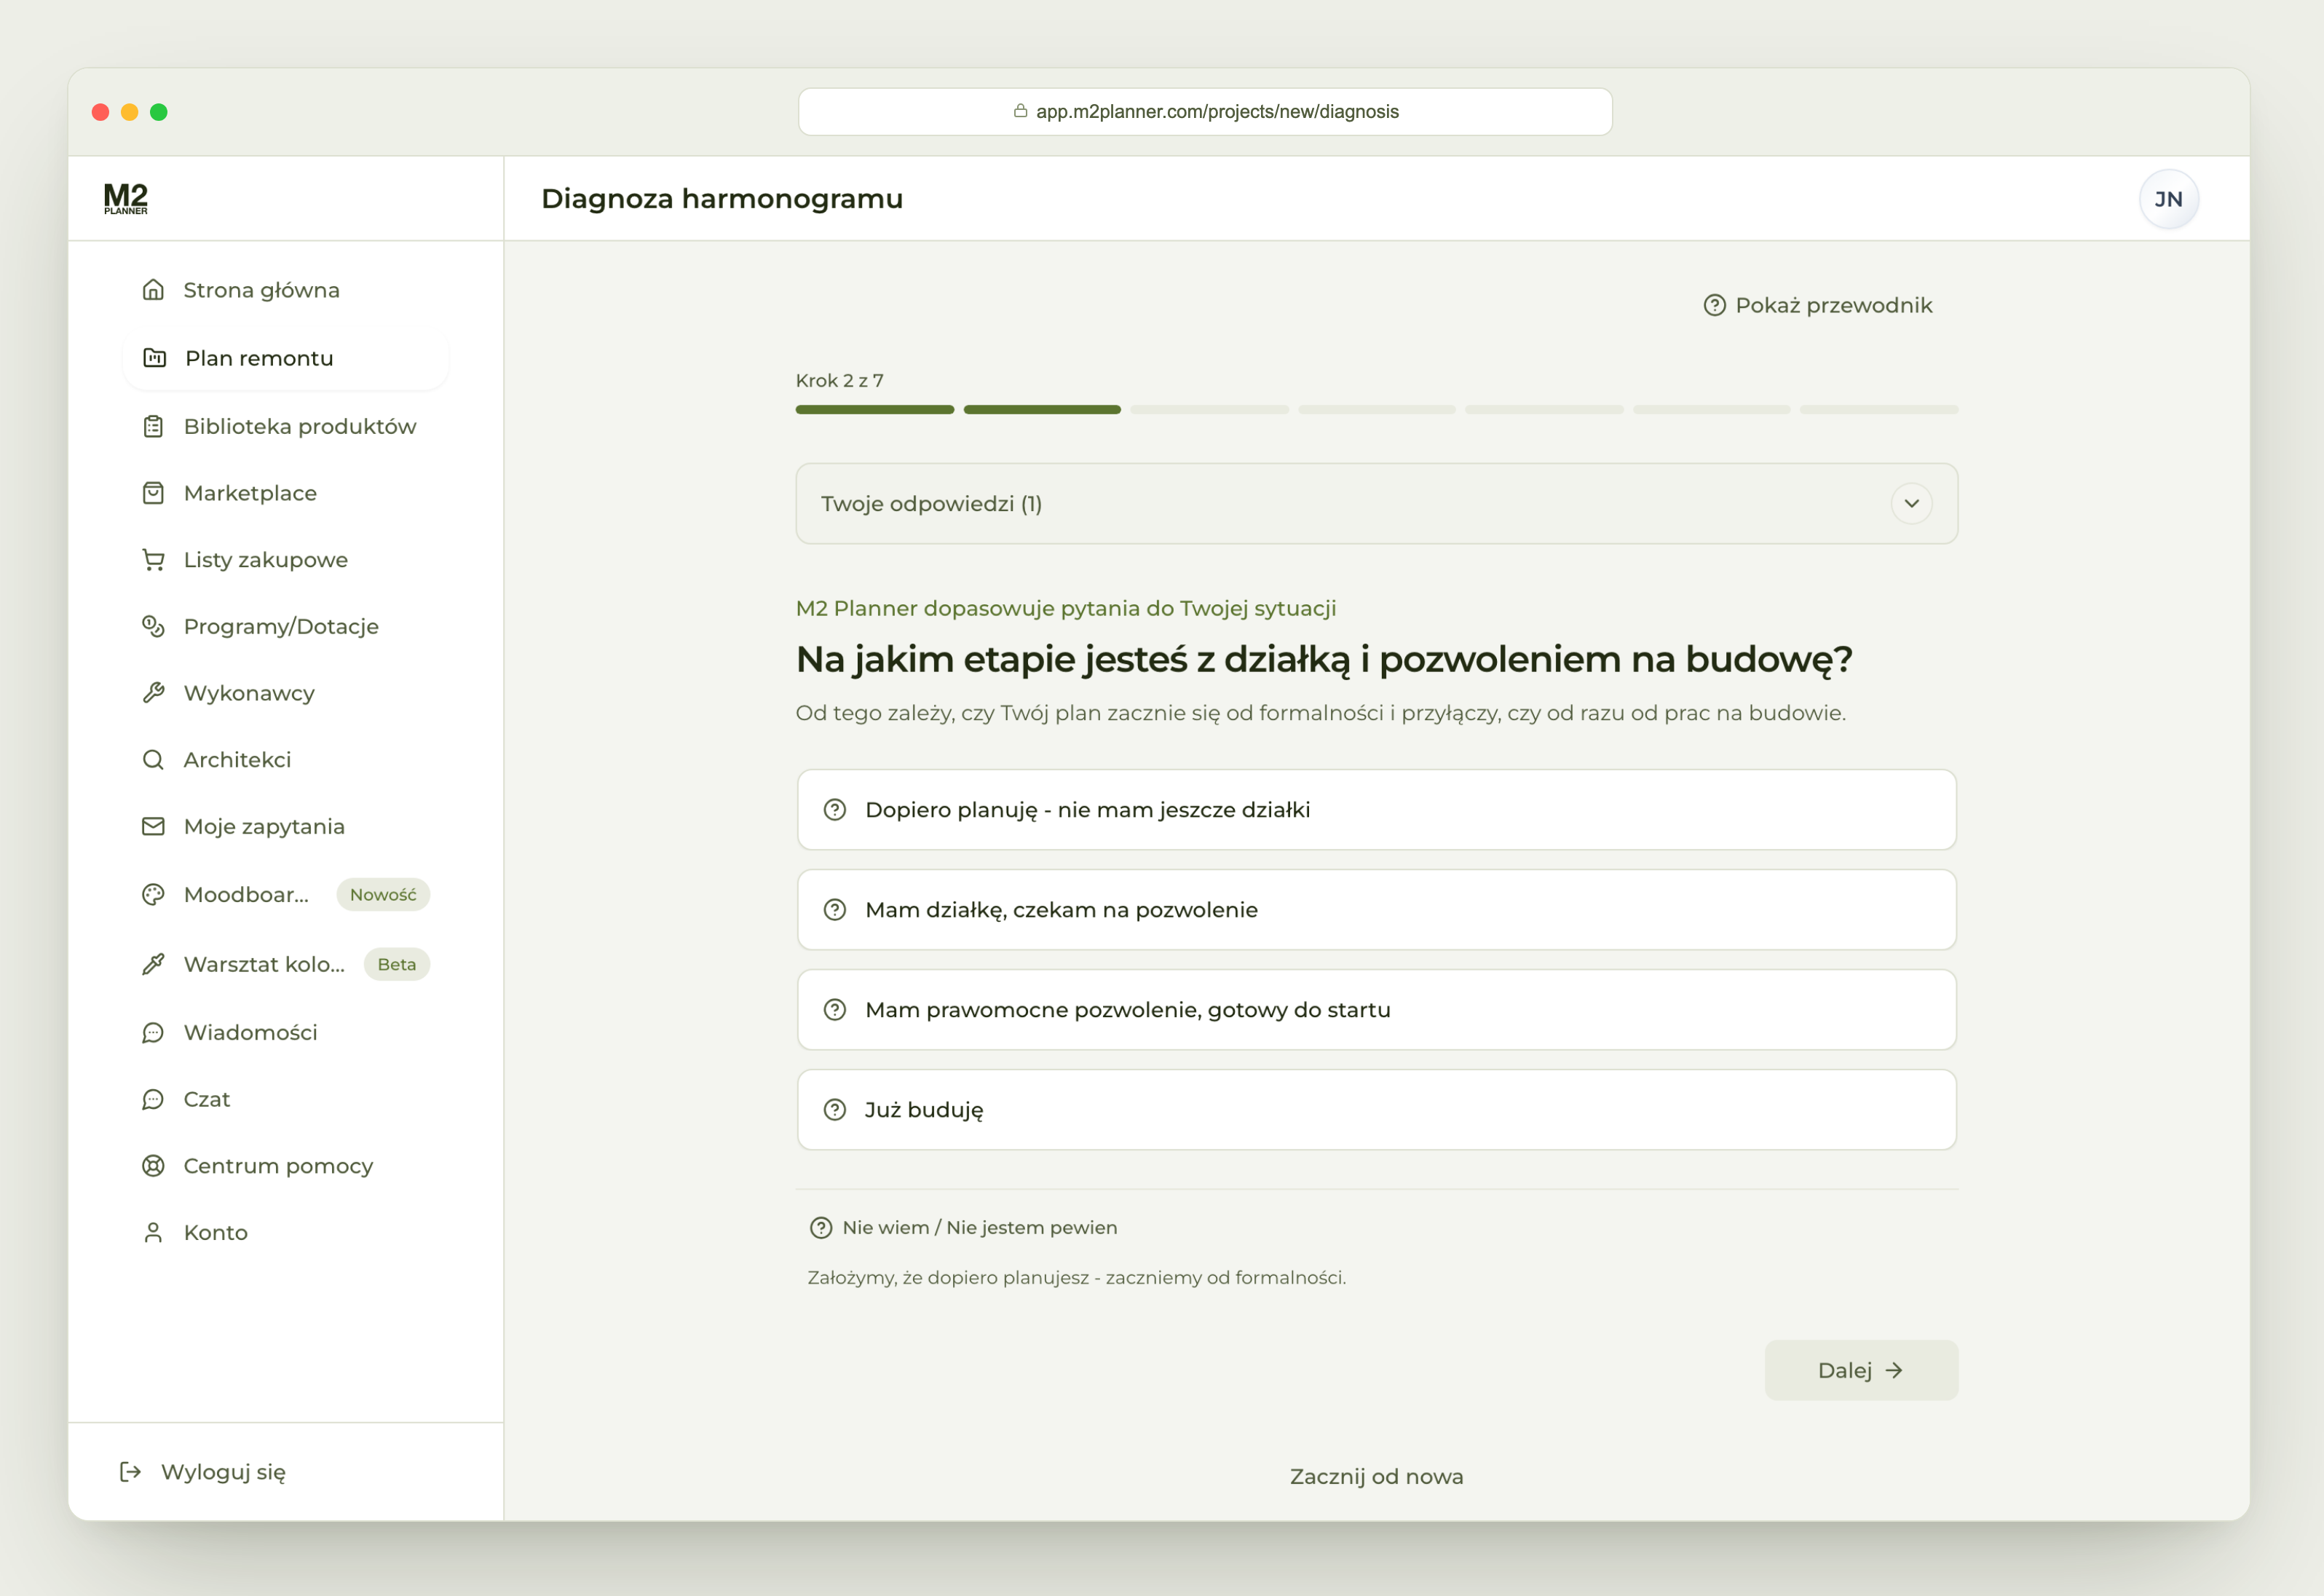The image size is (2324, 1596).
Task: Open Wiadomości in the sidebar
Action: pyautogui.click(x=286, y=1032)
